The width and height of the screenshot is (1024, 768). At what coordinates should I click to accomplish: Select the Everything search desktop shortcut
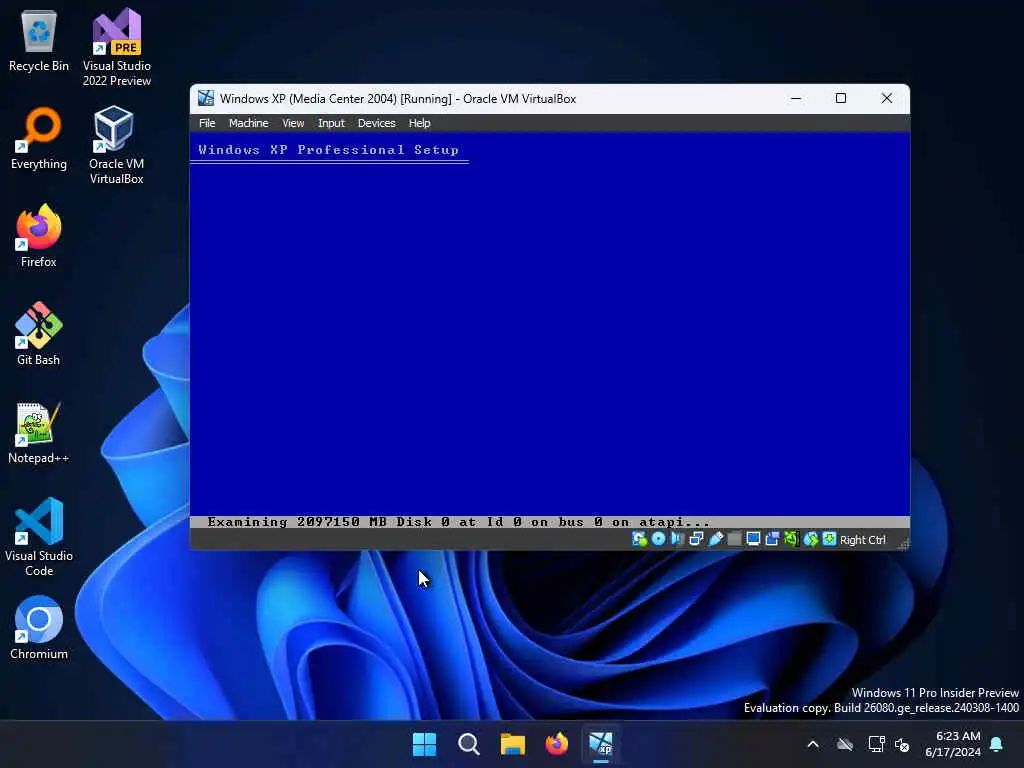[x=39, y=138]
